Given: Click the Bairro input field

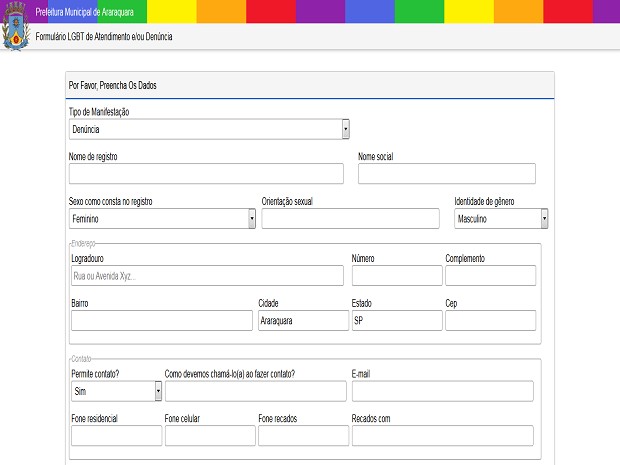Looking at the screenshot, I should pos(162,320).
